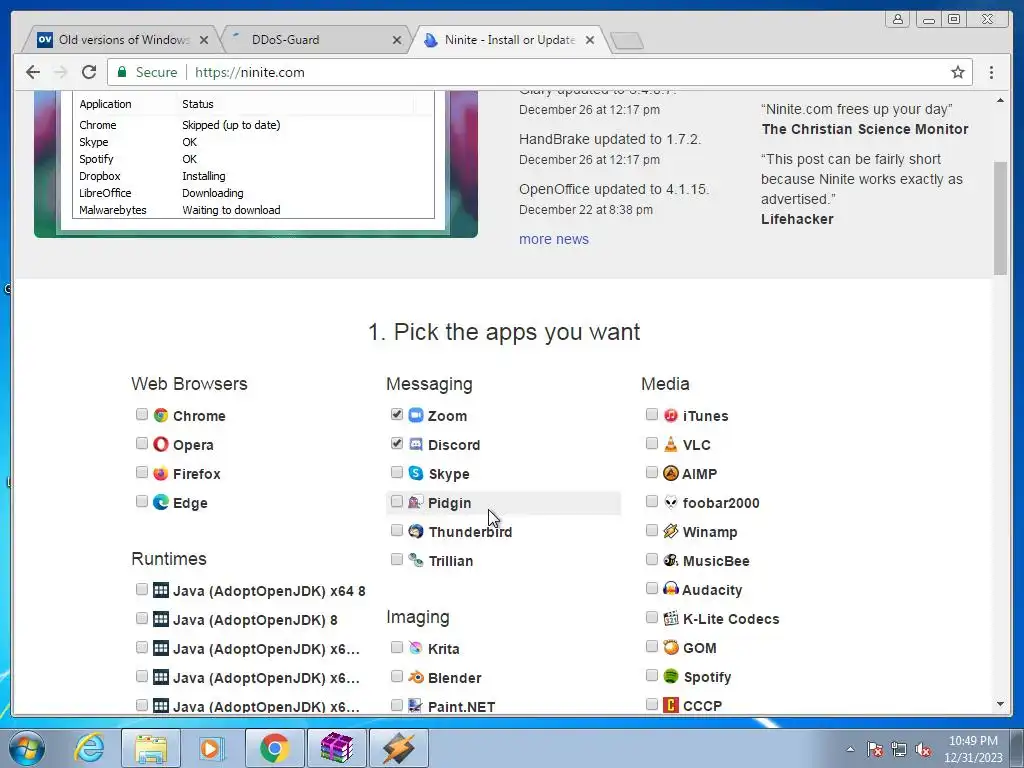This screenshot has width=1024, height=768.
Task: Click the Discord logo icon
Action: click(416, 444)
